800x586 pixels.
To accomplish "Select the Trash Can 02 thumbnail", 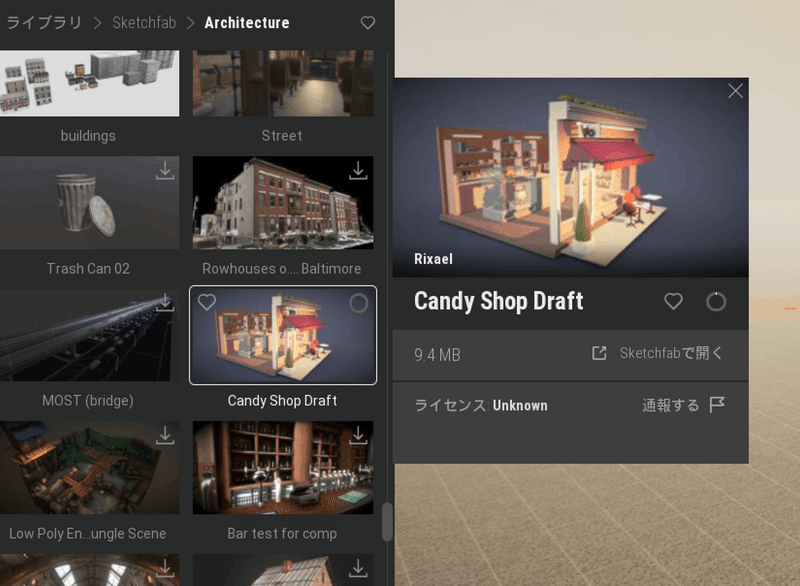I will (89, 203).
